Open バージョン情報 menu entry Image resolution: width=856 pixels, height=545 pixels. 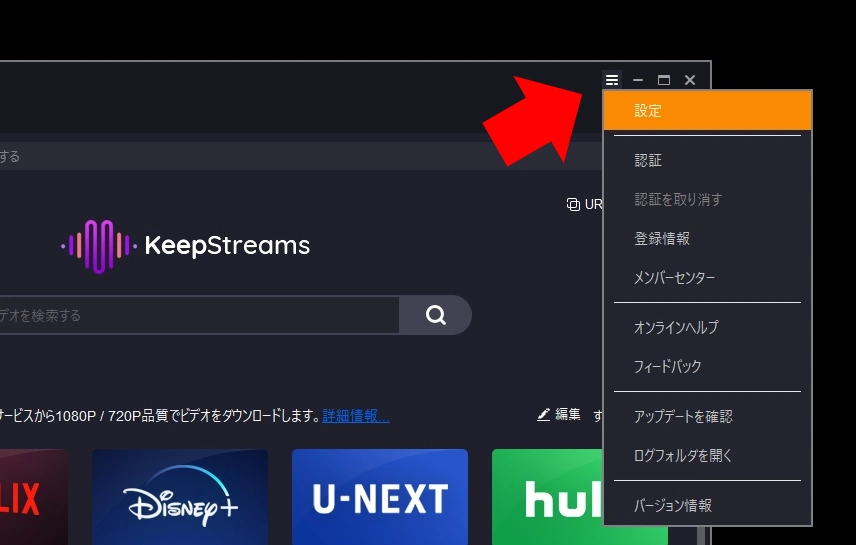pyautogui.click(x=673, y=505)
